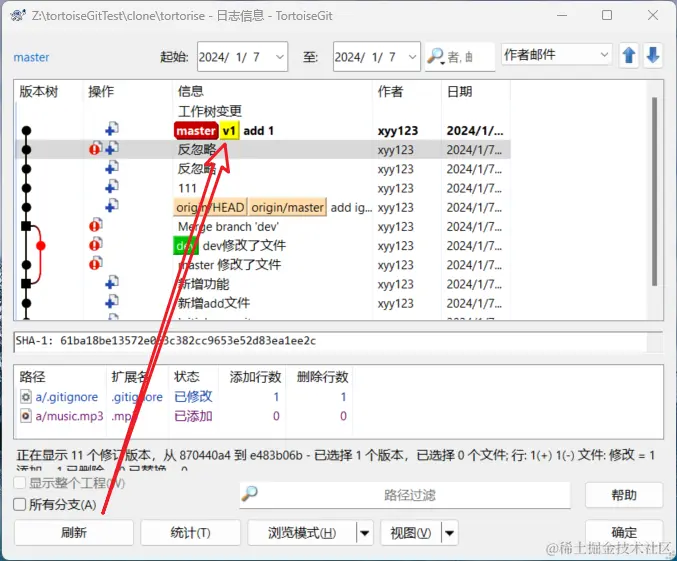Click the 确定 button

pyautogui.click(x=624, y=532)
